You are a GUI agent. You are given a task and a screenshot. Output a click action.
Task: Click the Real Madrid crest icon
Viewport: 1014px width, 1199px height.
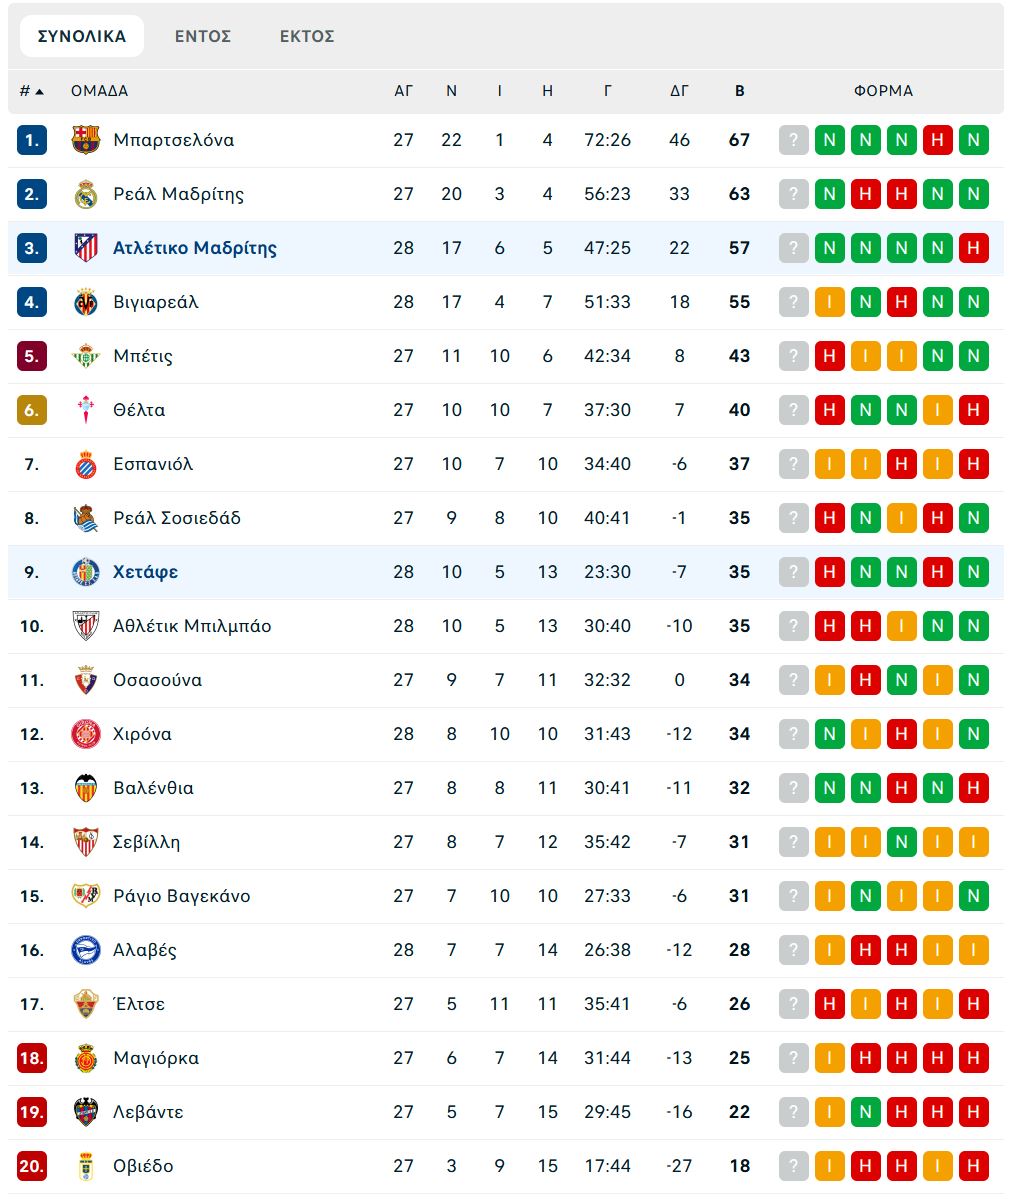(x=86, y=194)
